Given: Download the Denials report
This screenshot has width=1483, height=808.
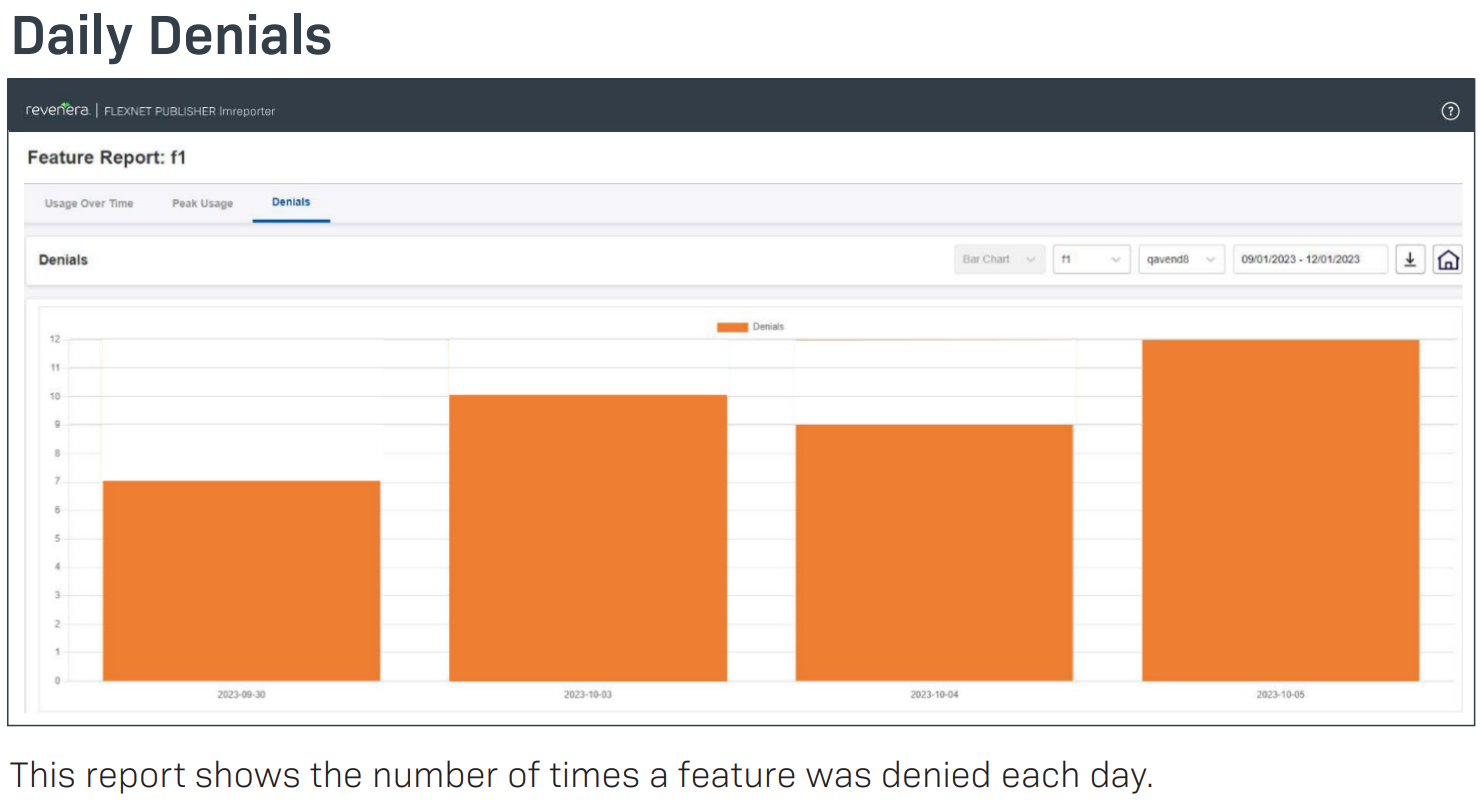Looking at the screenshot, I should (x=1410, y=260).
